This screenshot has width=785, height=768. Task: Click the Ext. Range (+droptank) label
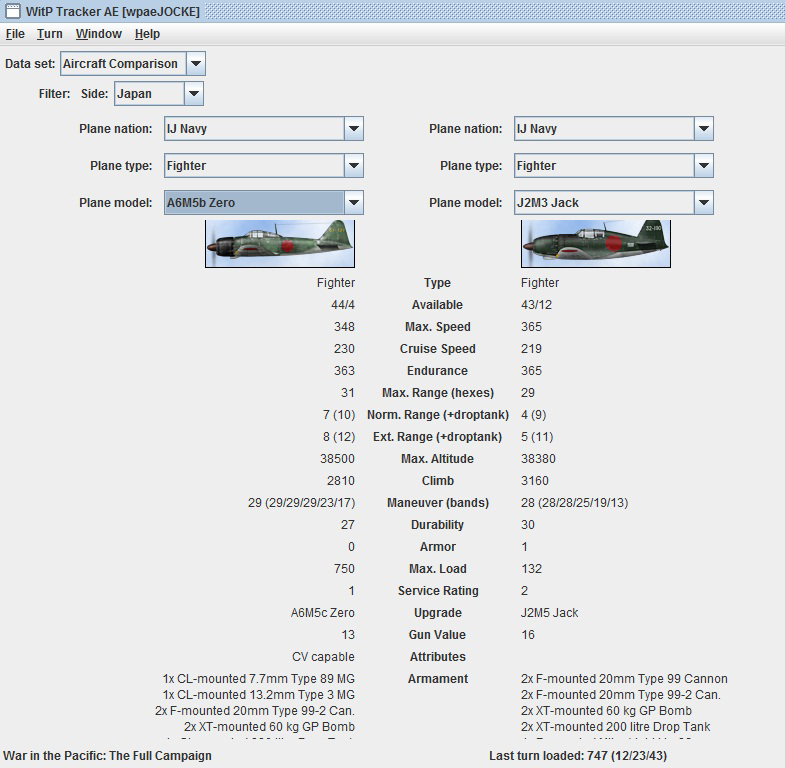click(x=438, y=437)
